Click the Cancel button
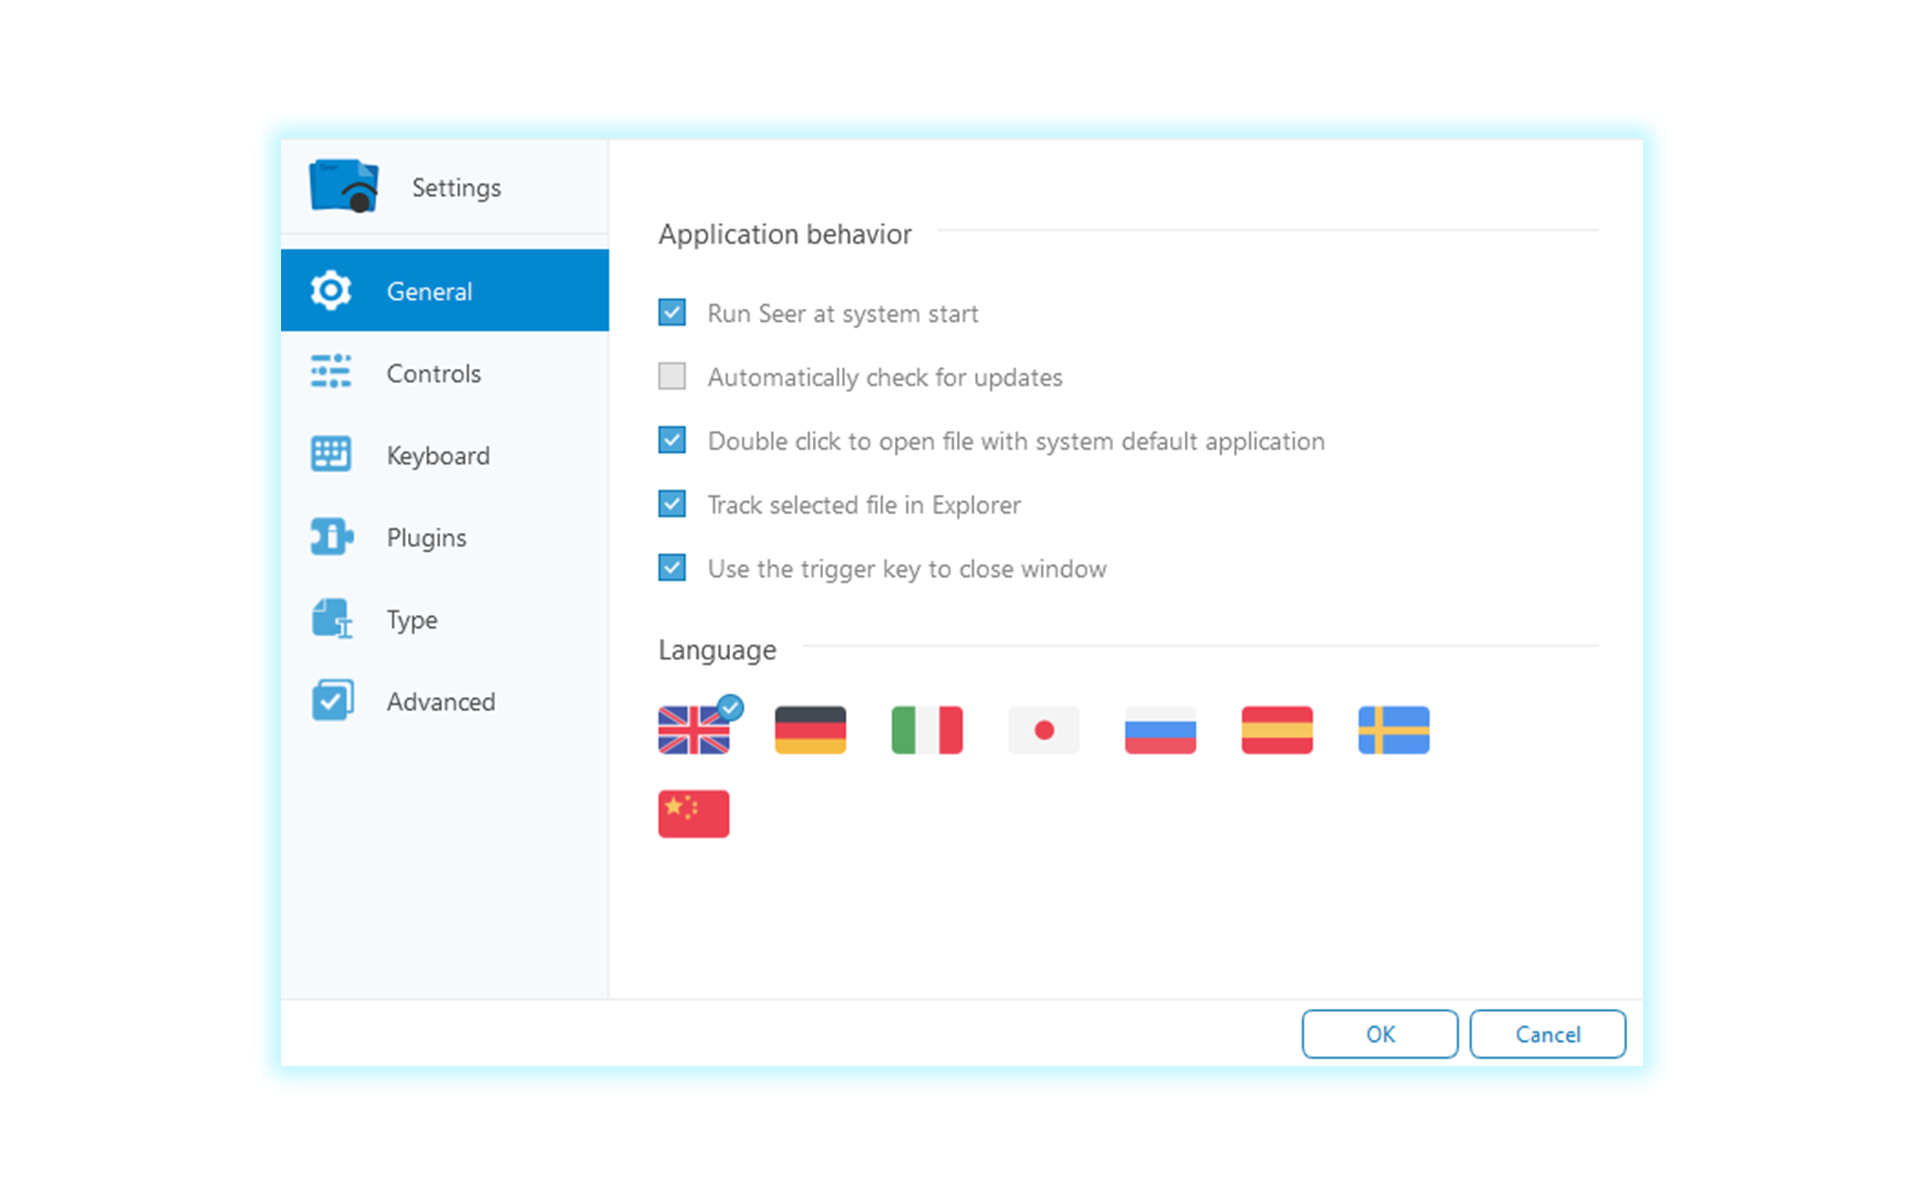The width and height of the screenshot is (1923, 1204). point(1546,1034)
